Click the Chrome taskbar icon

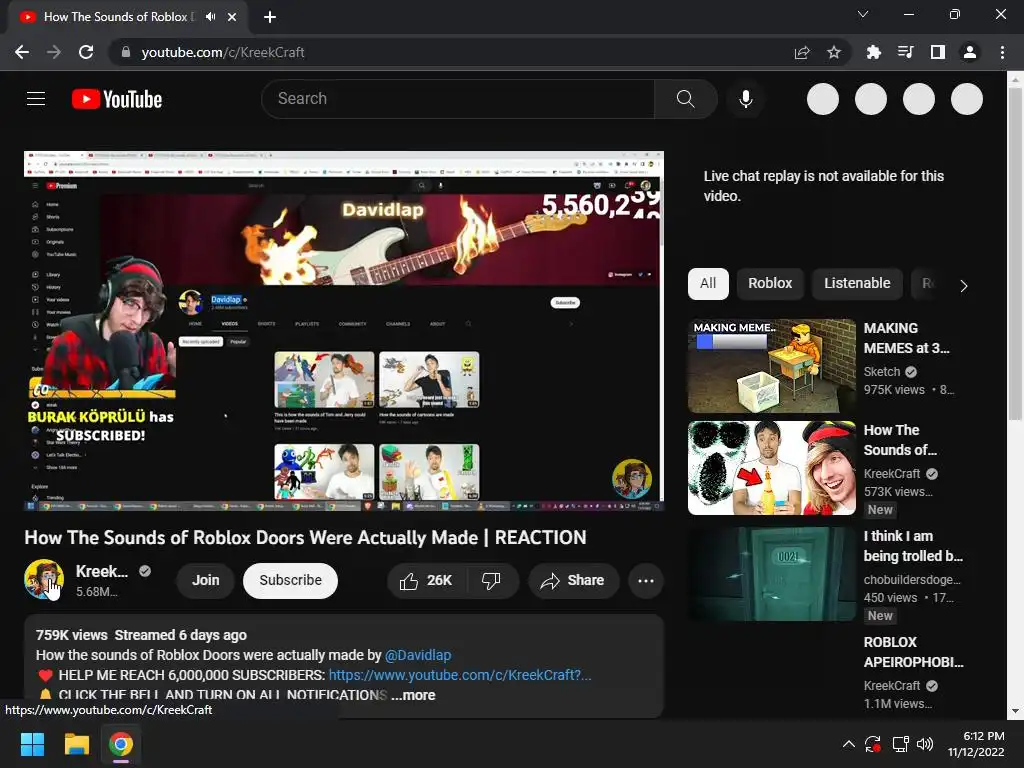tap(121, 744)
